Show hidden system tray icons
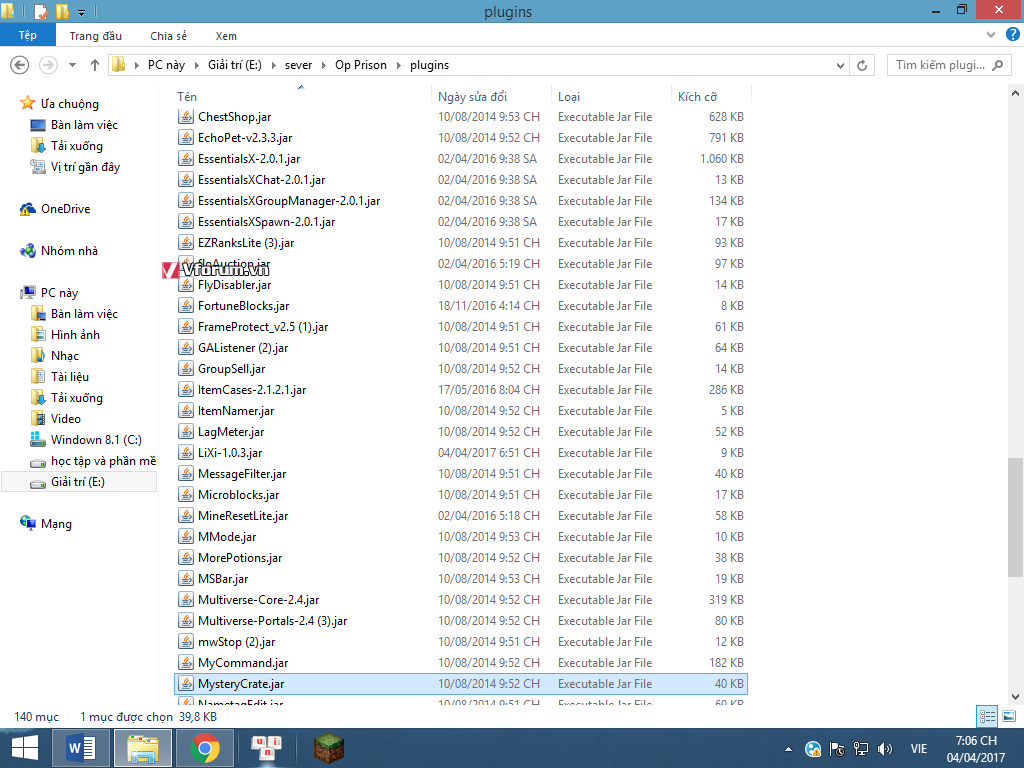Viewport: 1024px width, 768px height. tap(788, 749)
